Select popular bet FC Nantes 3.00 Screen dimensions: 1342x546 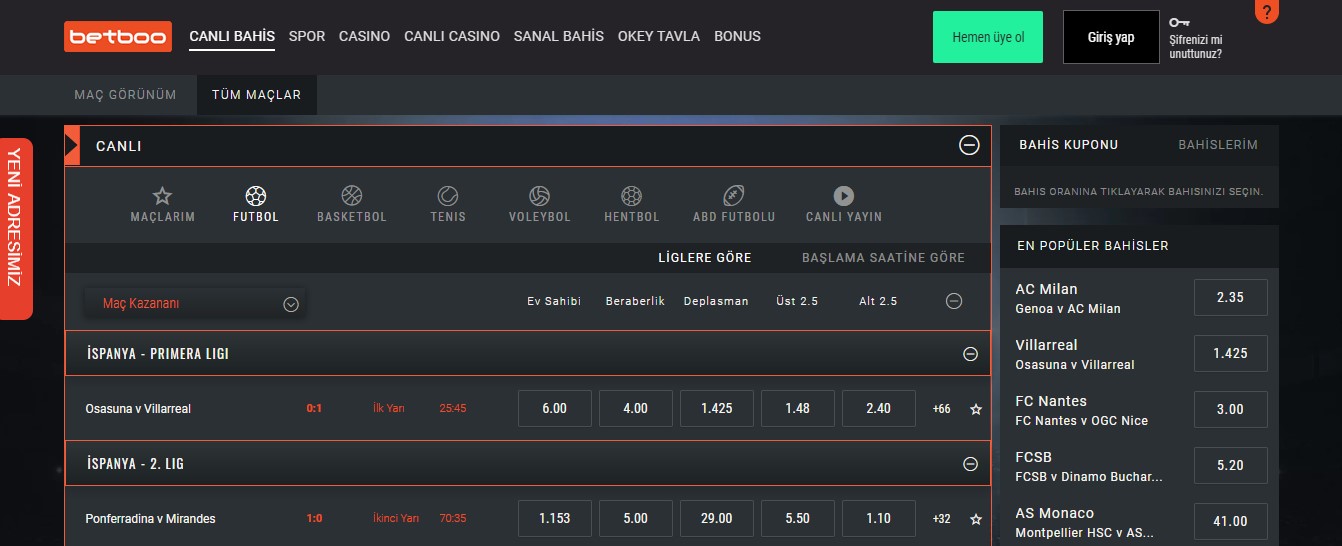tap(1231, 410)
